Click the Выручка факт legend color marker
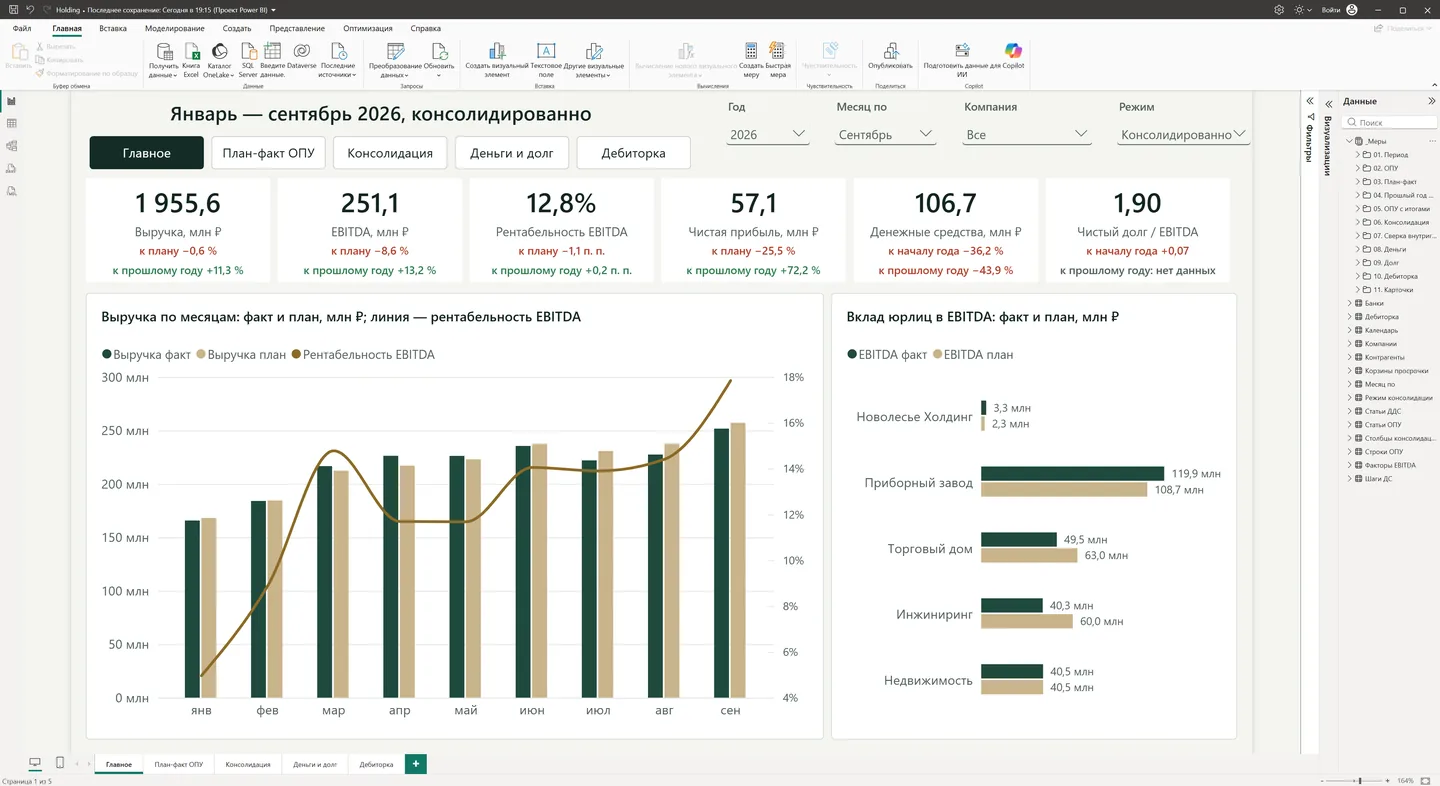Image resolution: width=1440 pixels, height=786 pixels. coord(106,354)
